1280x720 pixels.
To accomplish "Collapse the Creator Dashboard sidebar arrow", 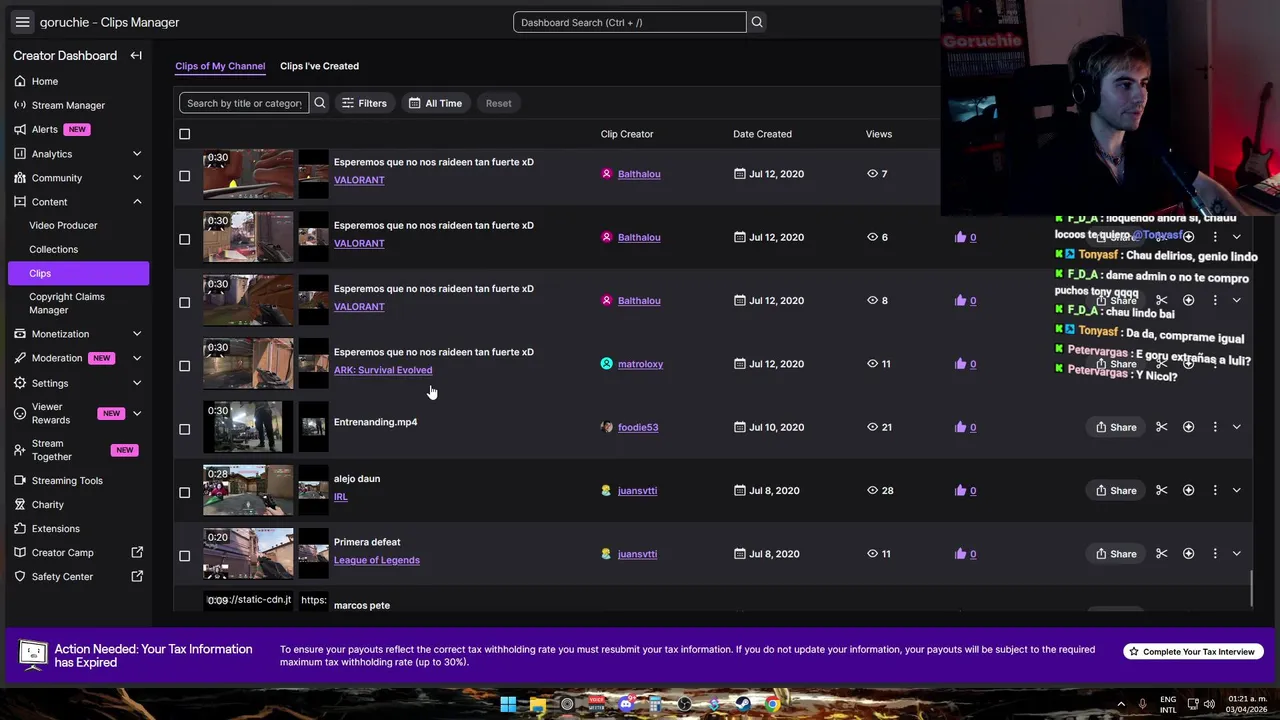I will click(136, 56).
